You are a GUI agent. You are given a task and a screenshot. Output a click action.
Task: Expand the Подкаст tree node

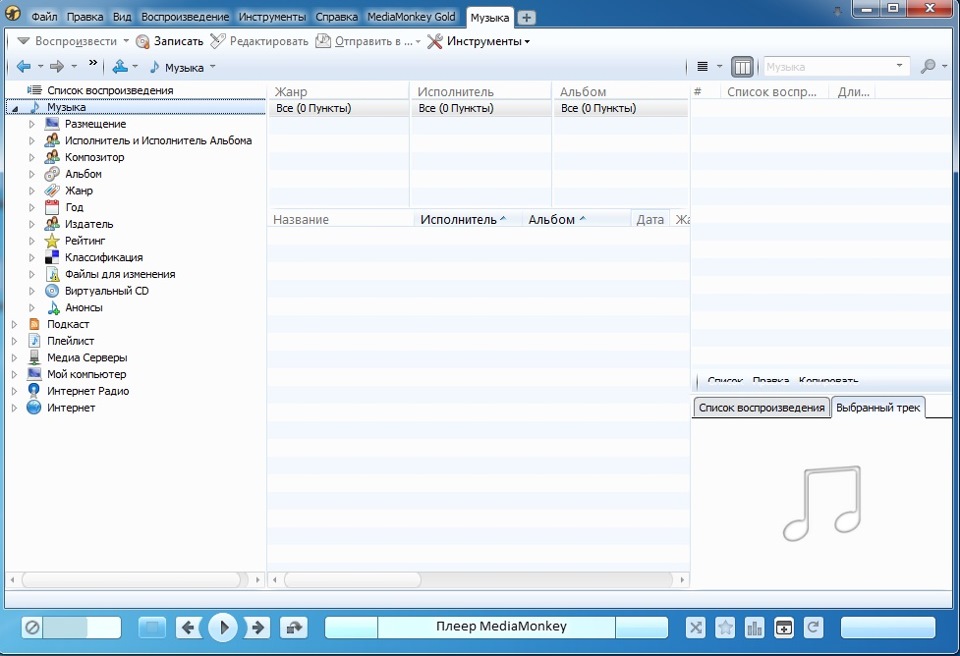[x=13, y=324]
